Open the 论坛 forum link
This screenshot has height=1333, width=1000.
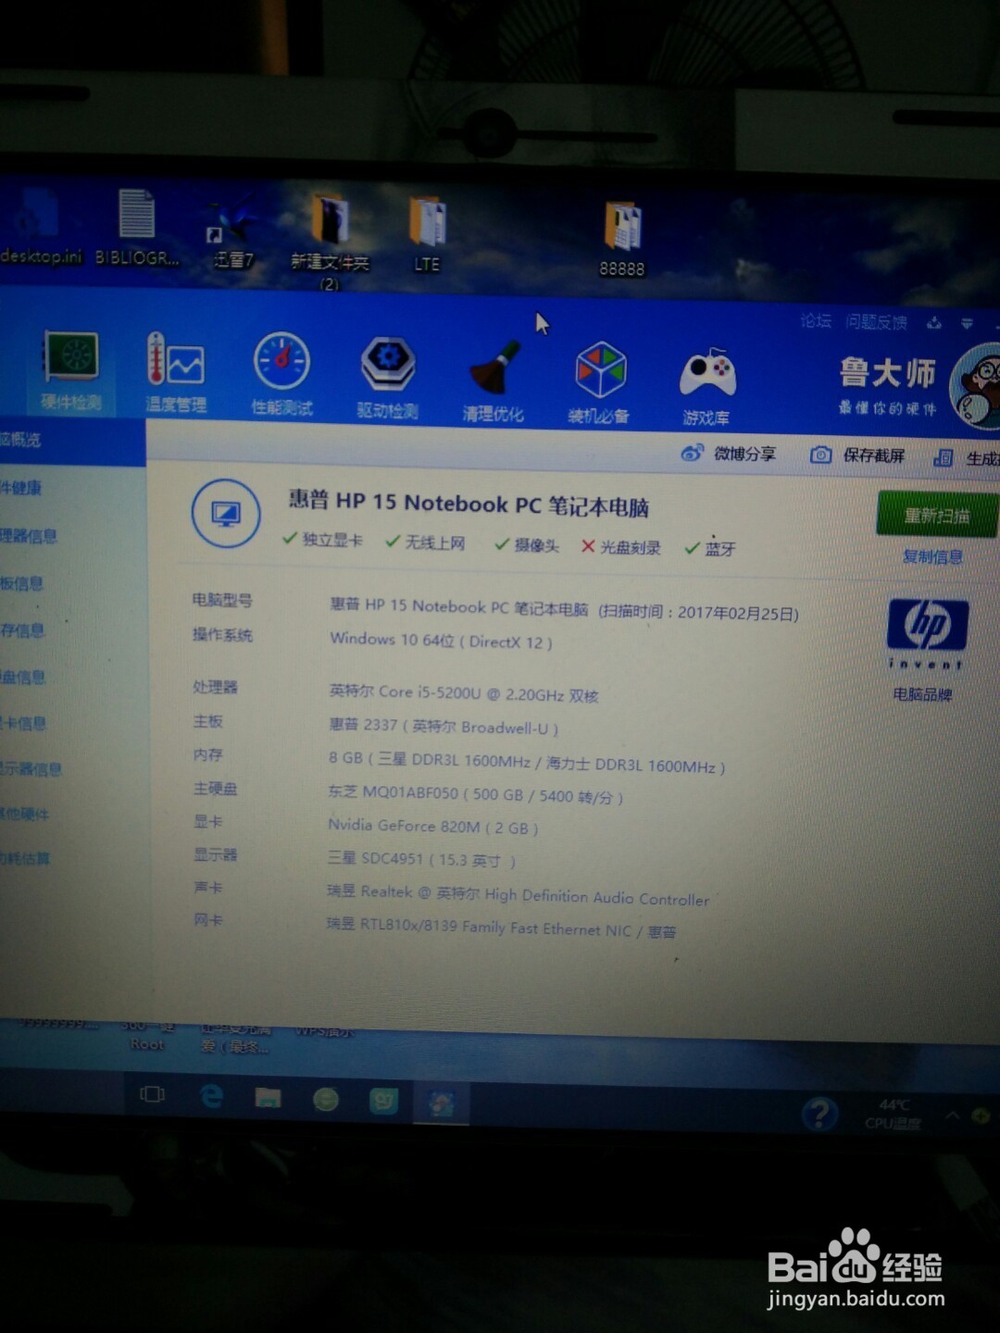[816, 320]
